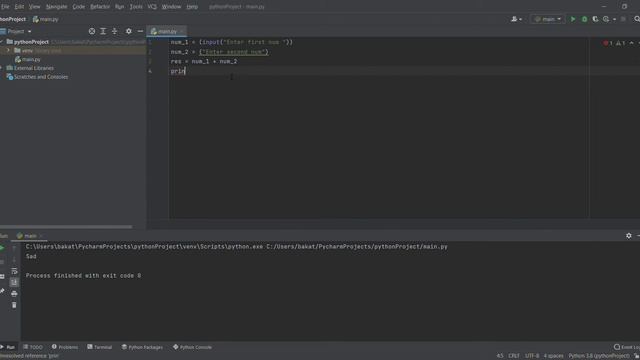Pin the Run tab
The height and width of the screenshot is (360, 640).
pyautogui.click(x=2, y=291)
